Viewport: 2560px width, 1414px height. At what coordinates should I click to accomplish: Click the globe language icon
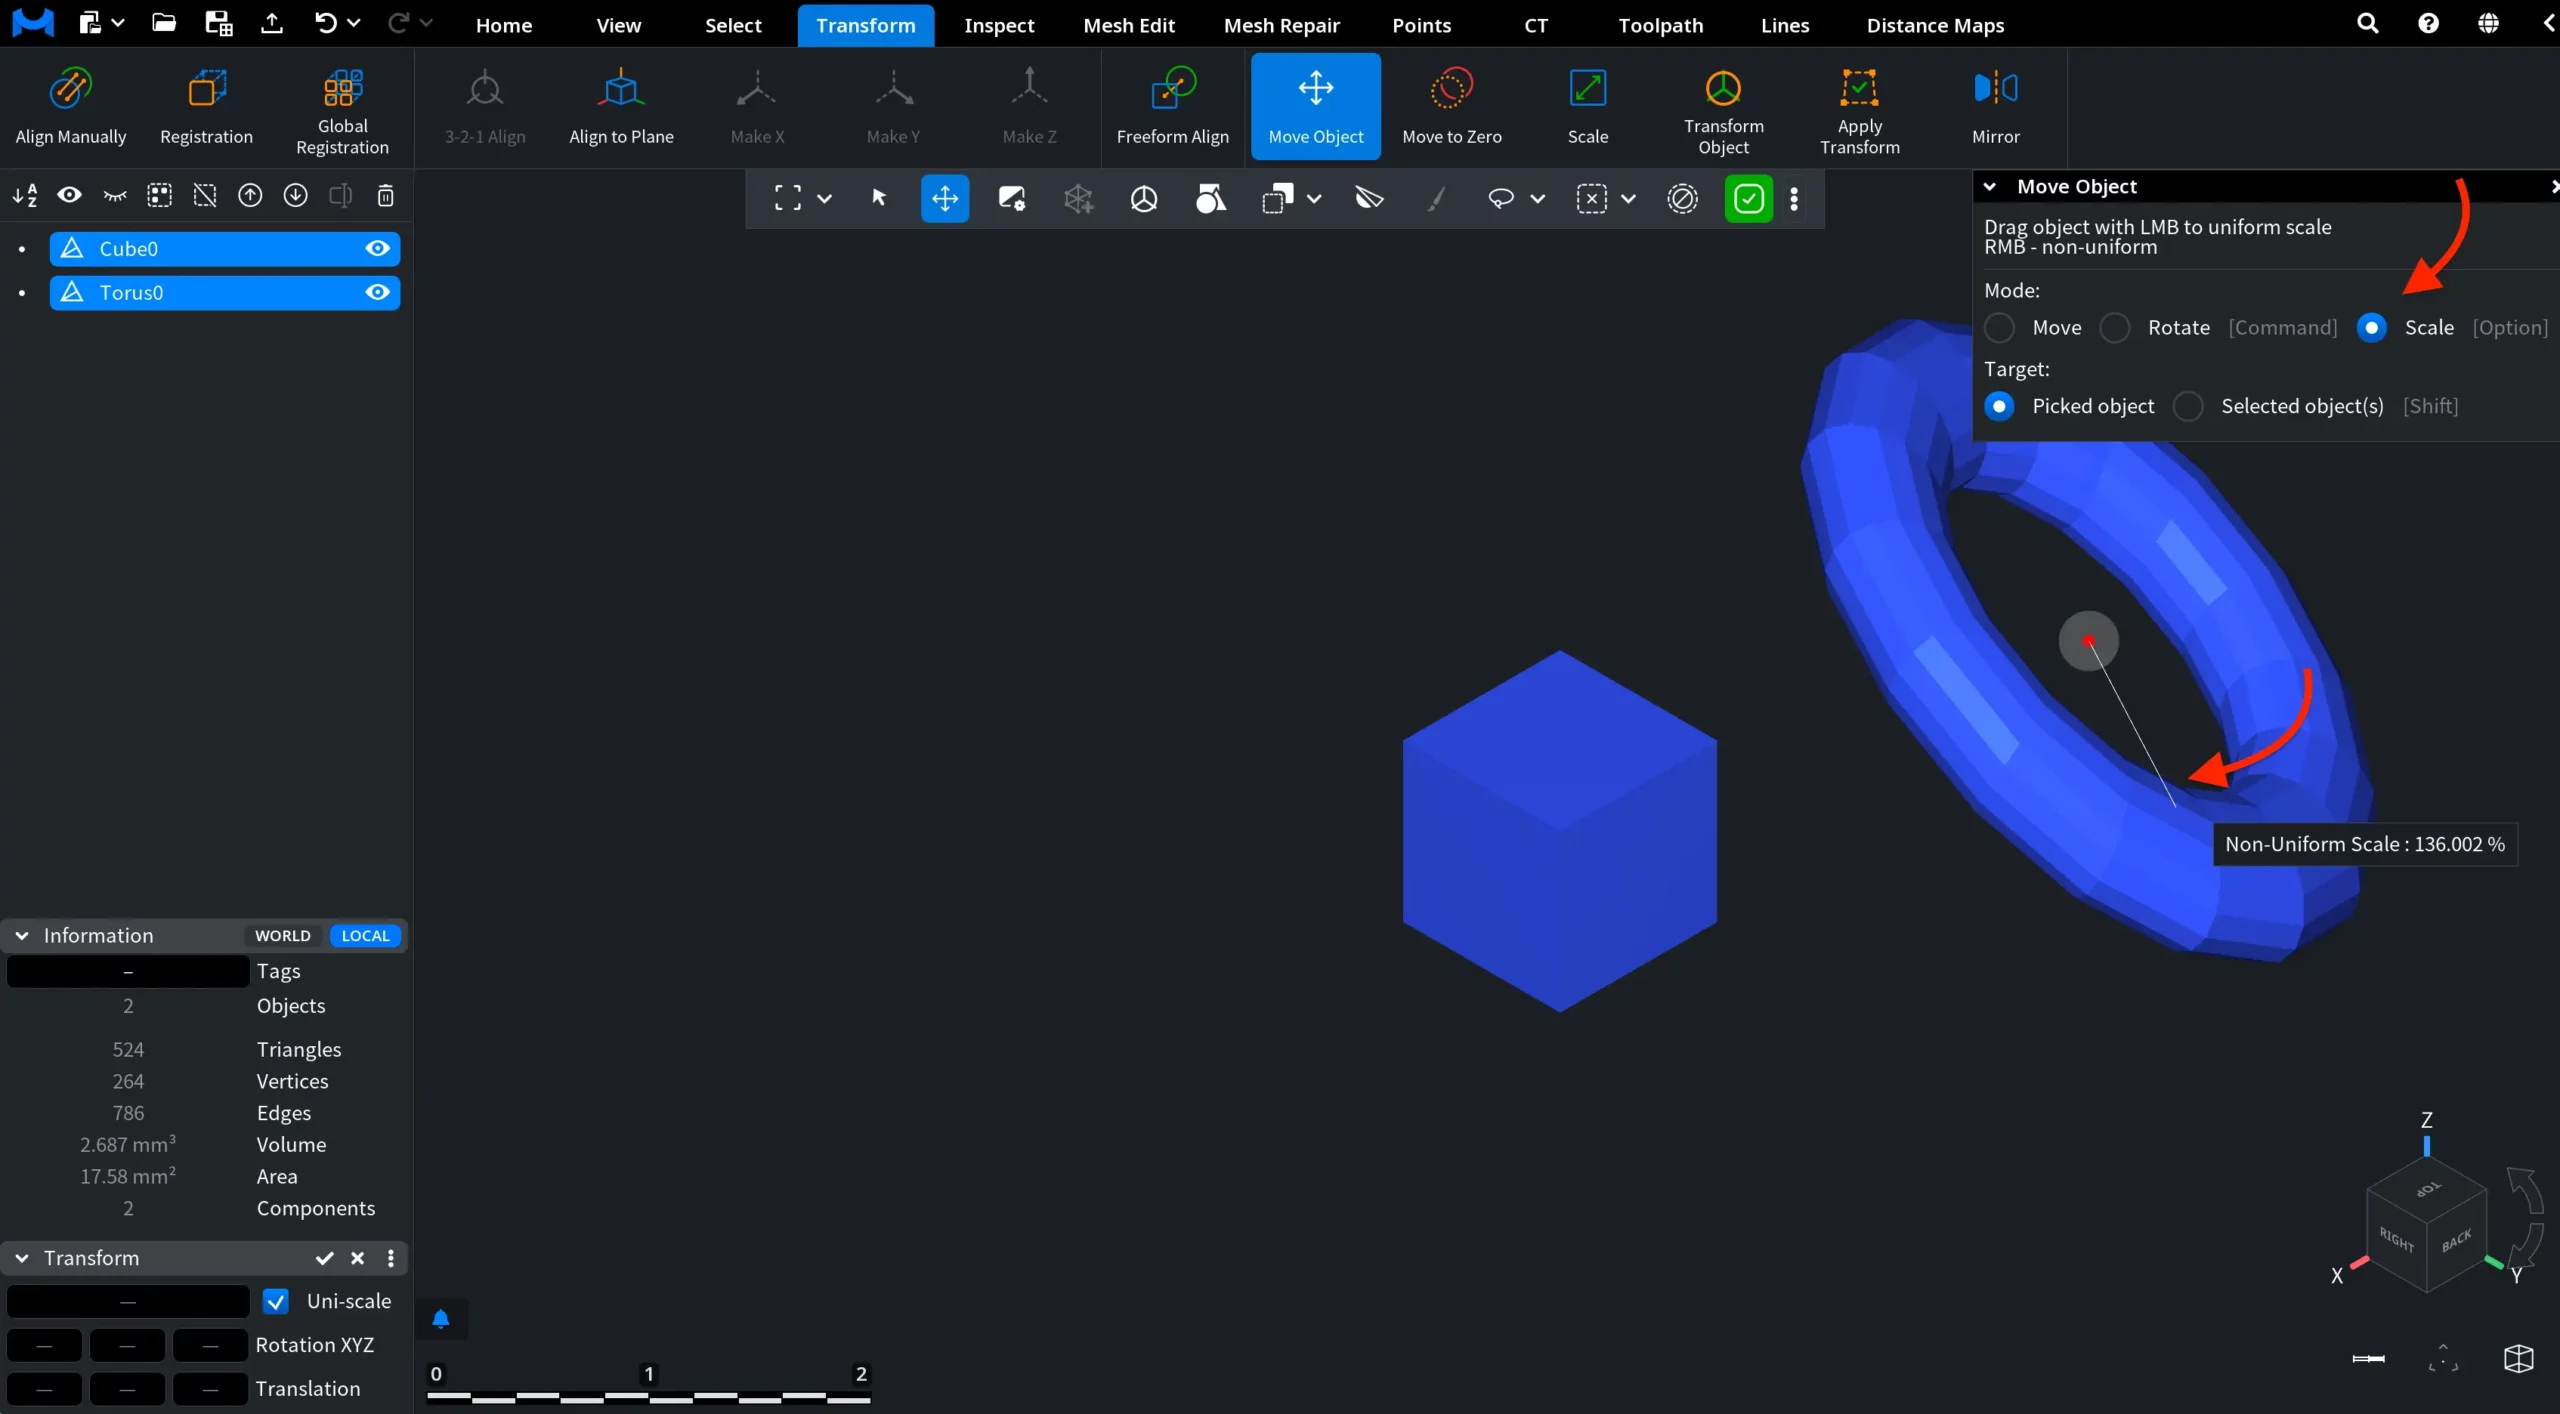[x=2488, y=23]
